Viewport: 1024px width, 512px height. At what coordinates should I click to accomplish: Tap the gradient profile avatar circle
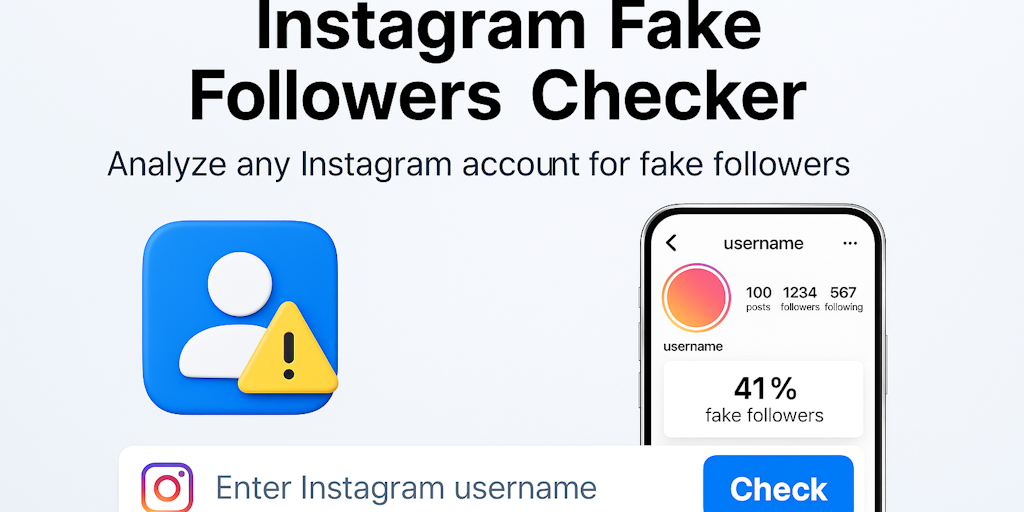[697, 299]
